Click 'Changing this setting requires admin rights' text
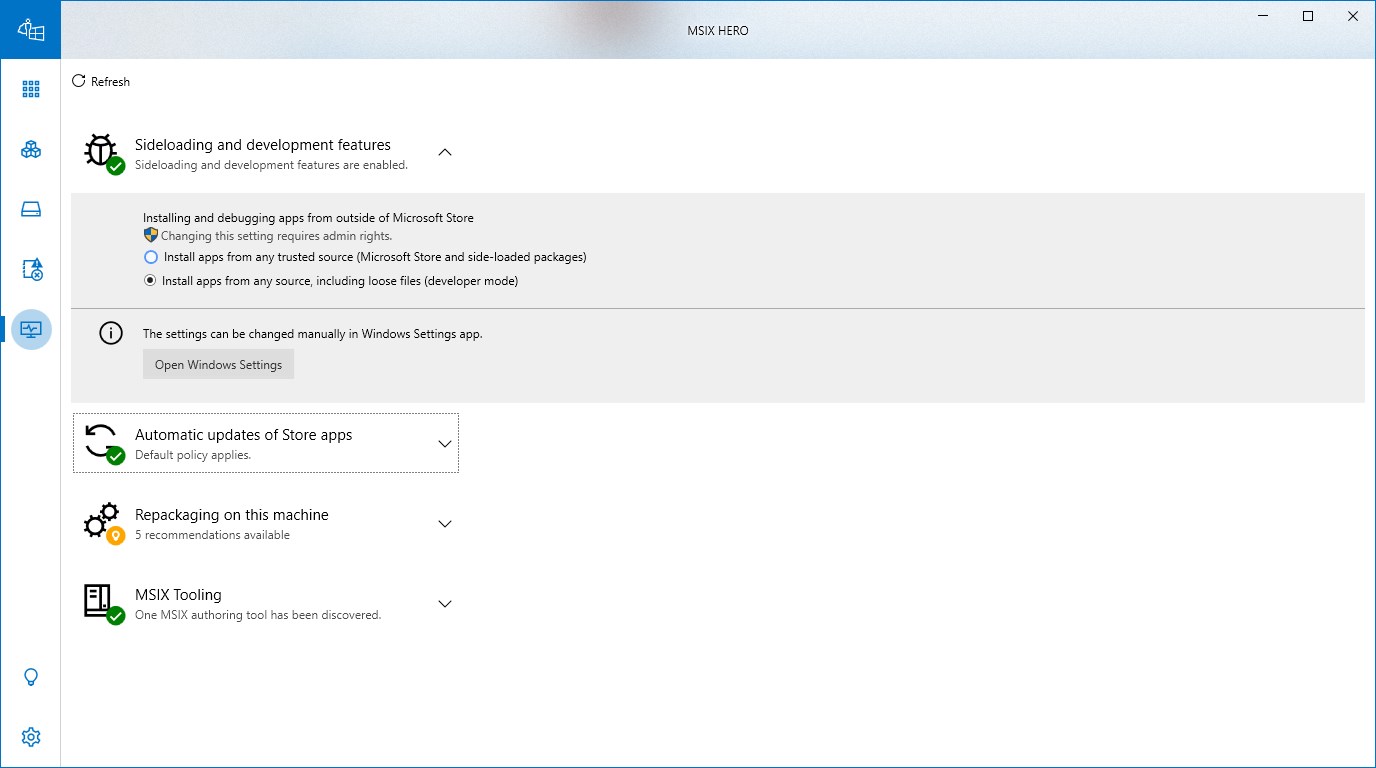 (277, 236)
